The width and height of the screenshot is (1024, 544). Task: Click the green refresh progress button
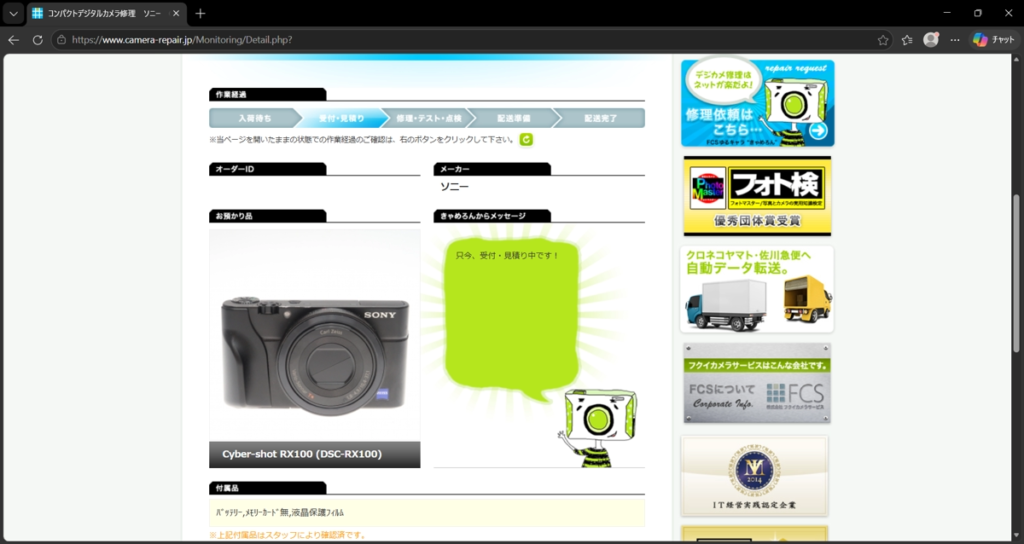pos(526,139)
